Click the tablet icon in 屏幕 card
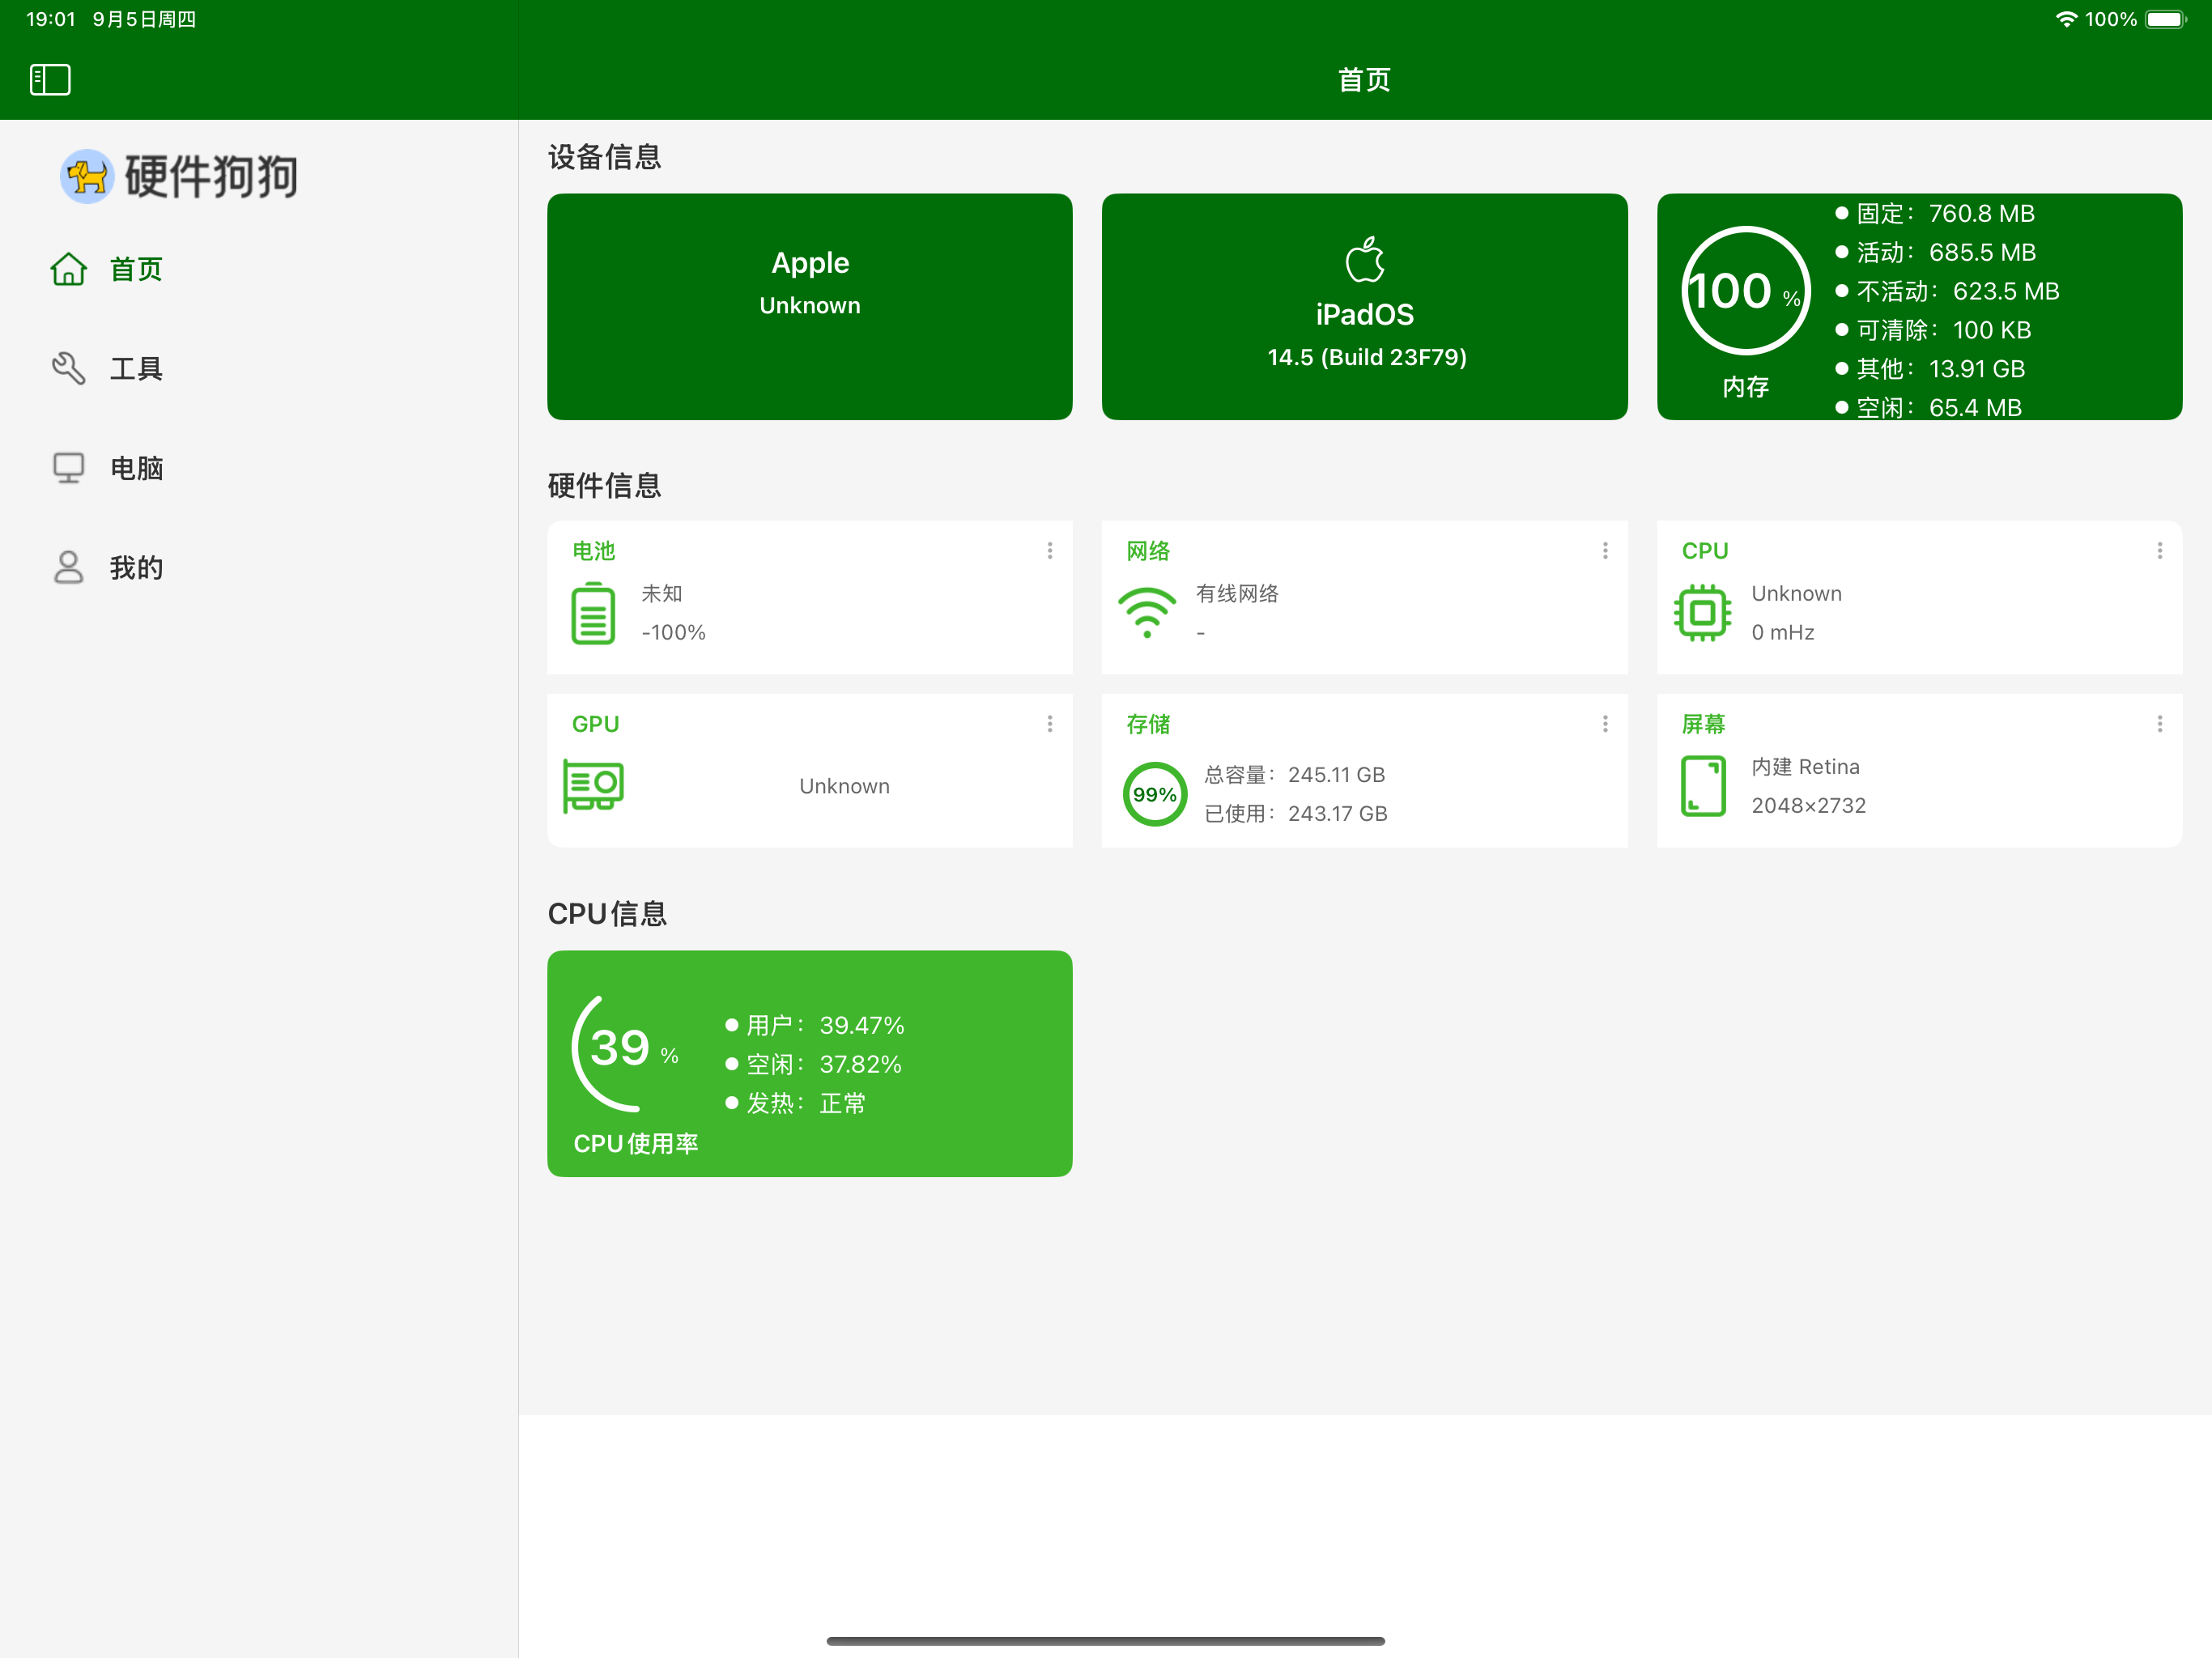The image size is (2212, 1658). [1703, 786]
